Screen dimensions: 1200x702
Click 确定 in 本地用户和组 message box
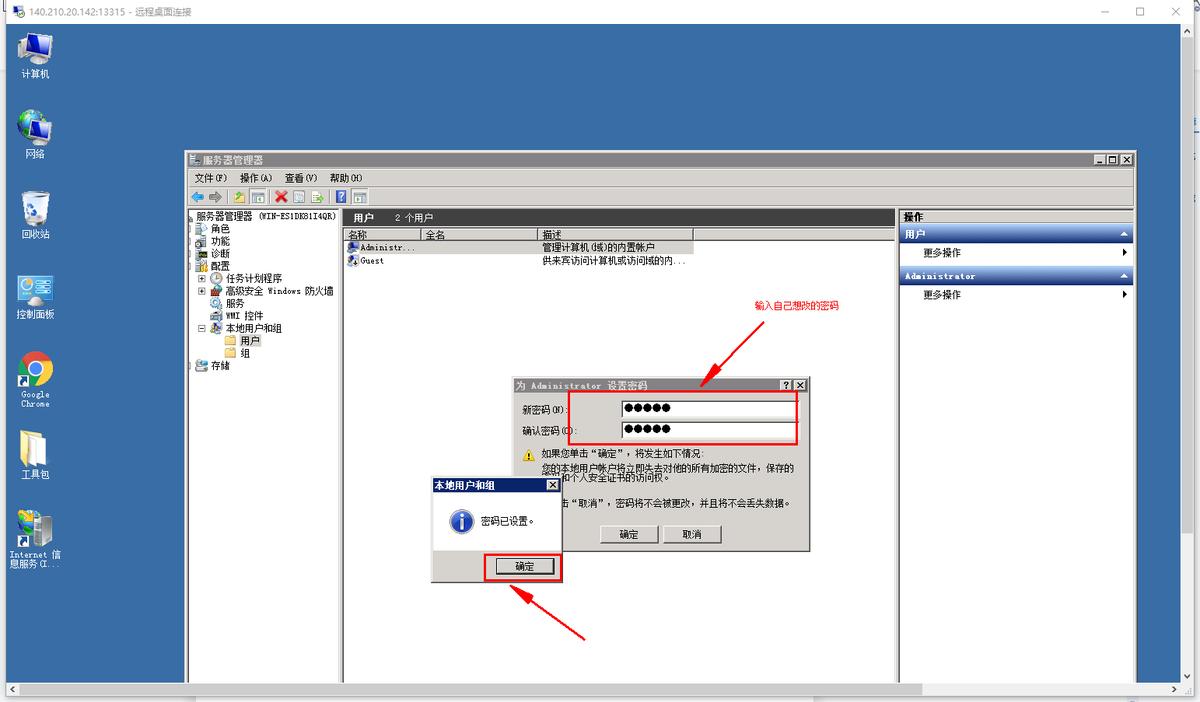click(x=524, y=566)
